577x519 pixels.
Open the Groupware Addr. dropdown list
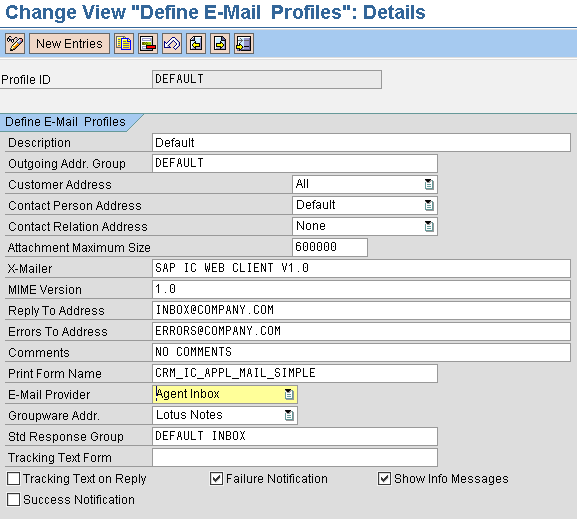coord(289,415)
